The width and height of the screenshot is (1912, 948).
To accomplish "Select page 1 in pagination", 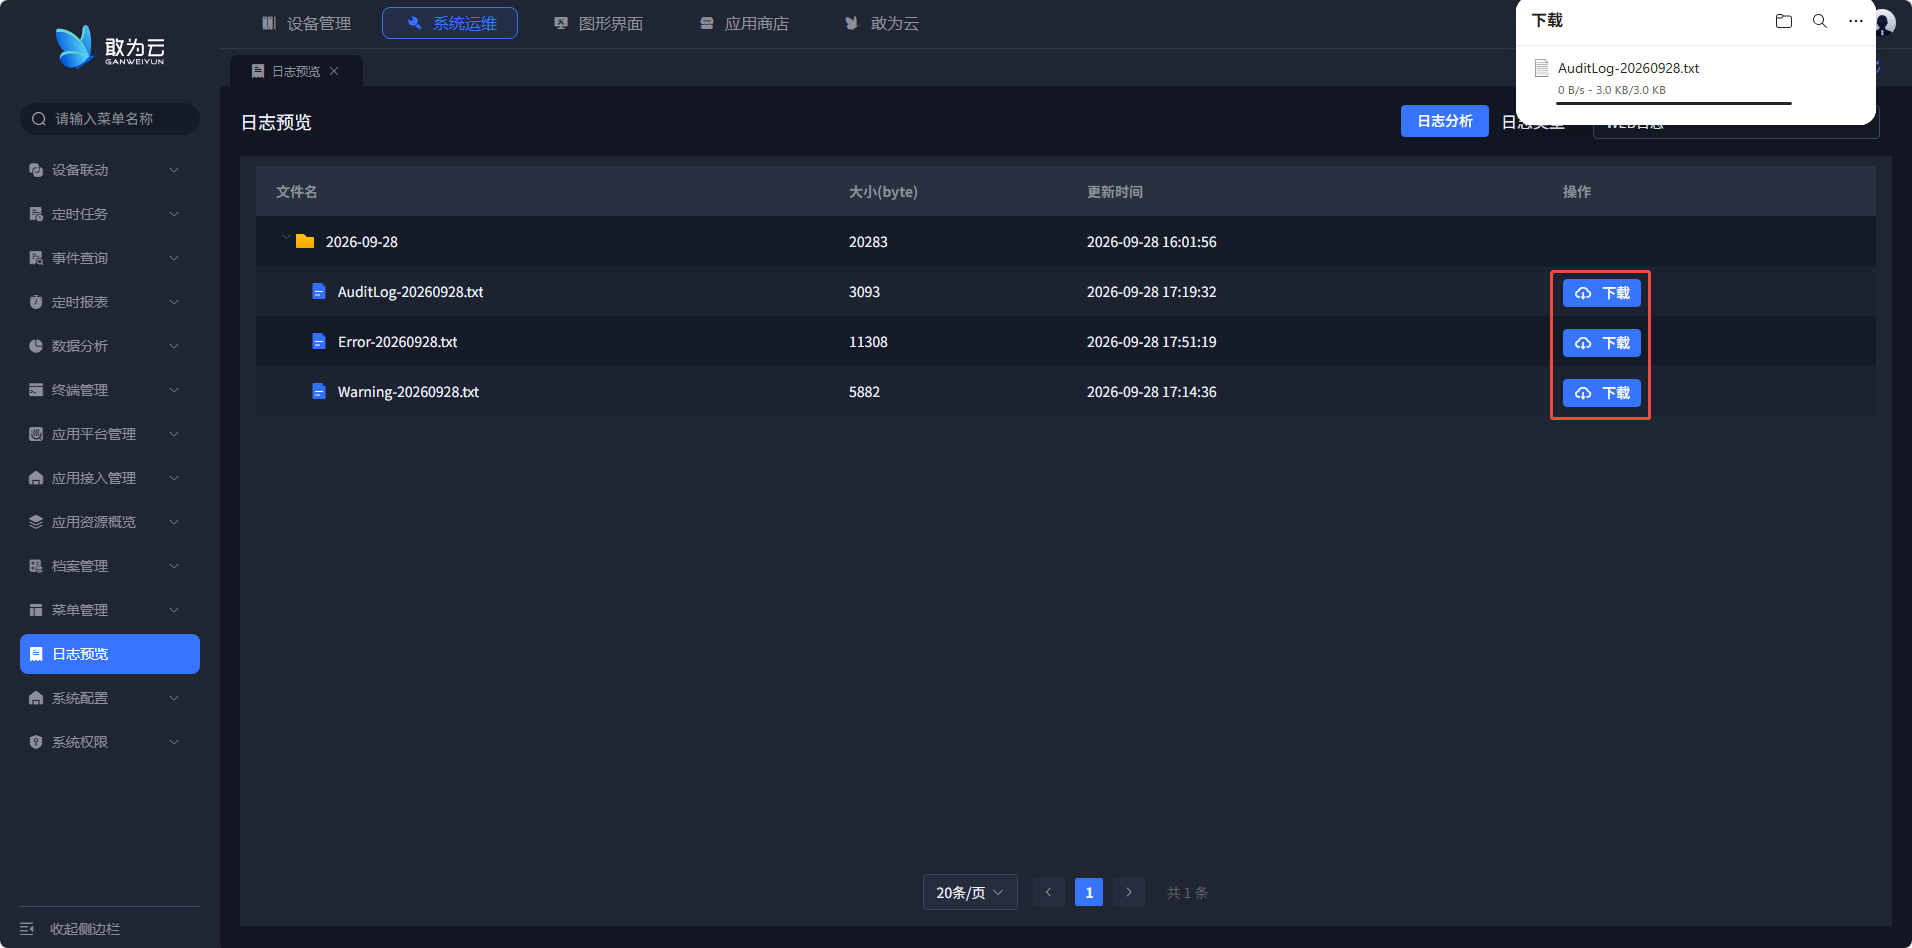I will pyautogui.click(x=1089, y=892).
